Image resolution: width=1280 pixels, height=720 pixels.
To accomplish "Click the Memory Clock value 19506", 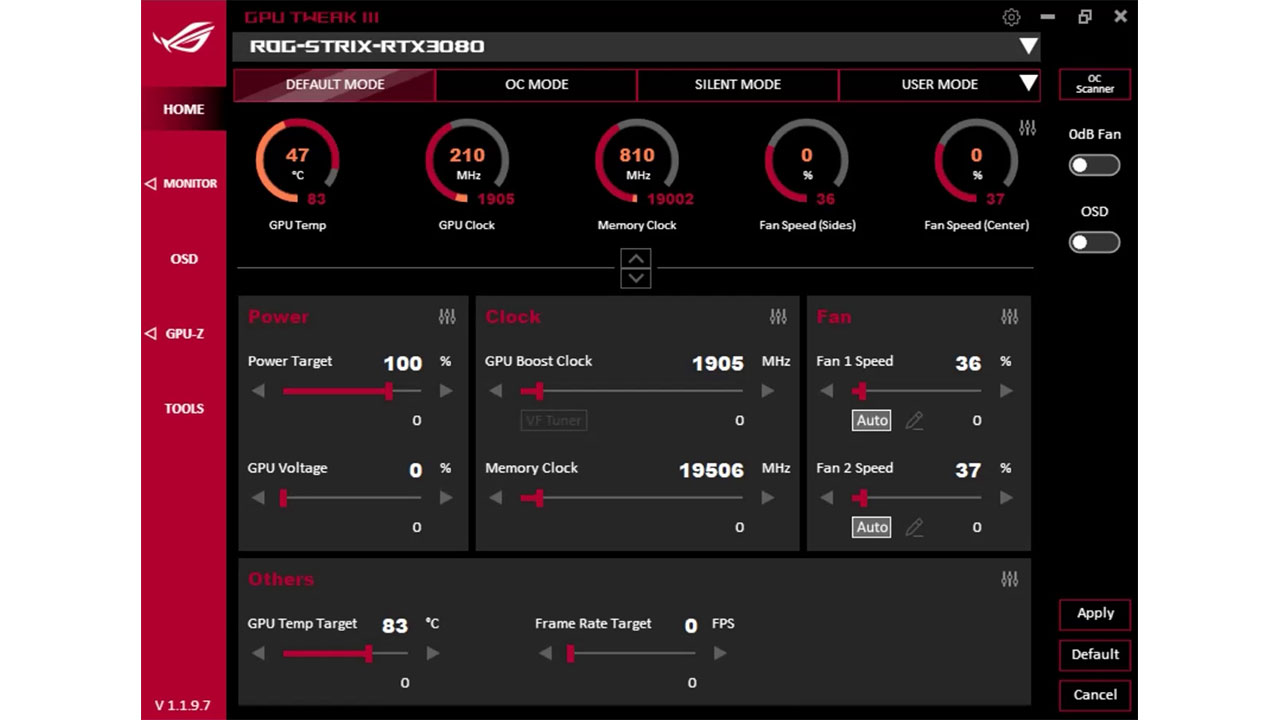I will 711,470.
